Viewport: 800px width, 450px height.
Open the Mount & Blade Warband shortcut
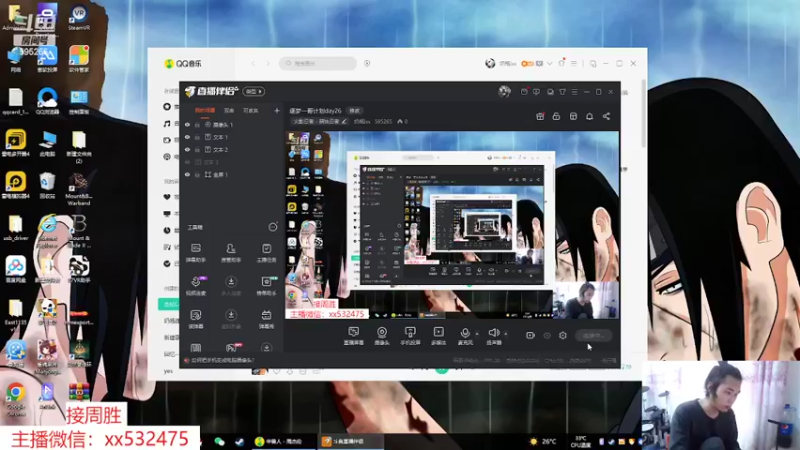[x=79, y=189]
